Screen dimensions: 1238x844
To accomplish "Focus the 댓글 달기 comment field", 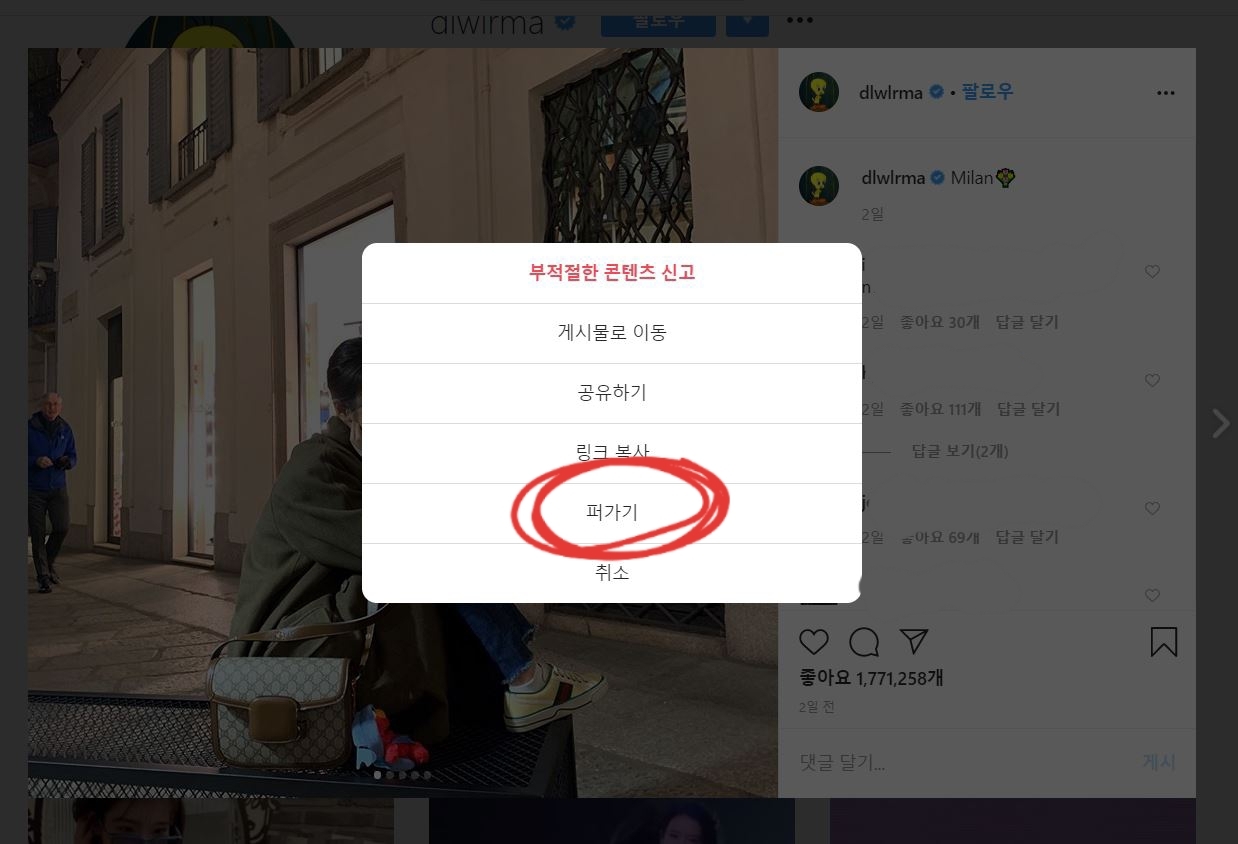I will click(960, 762).
